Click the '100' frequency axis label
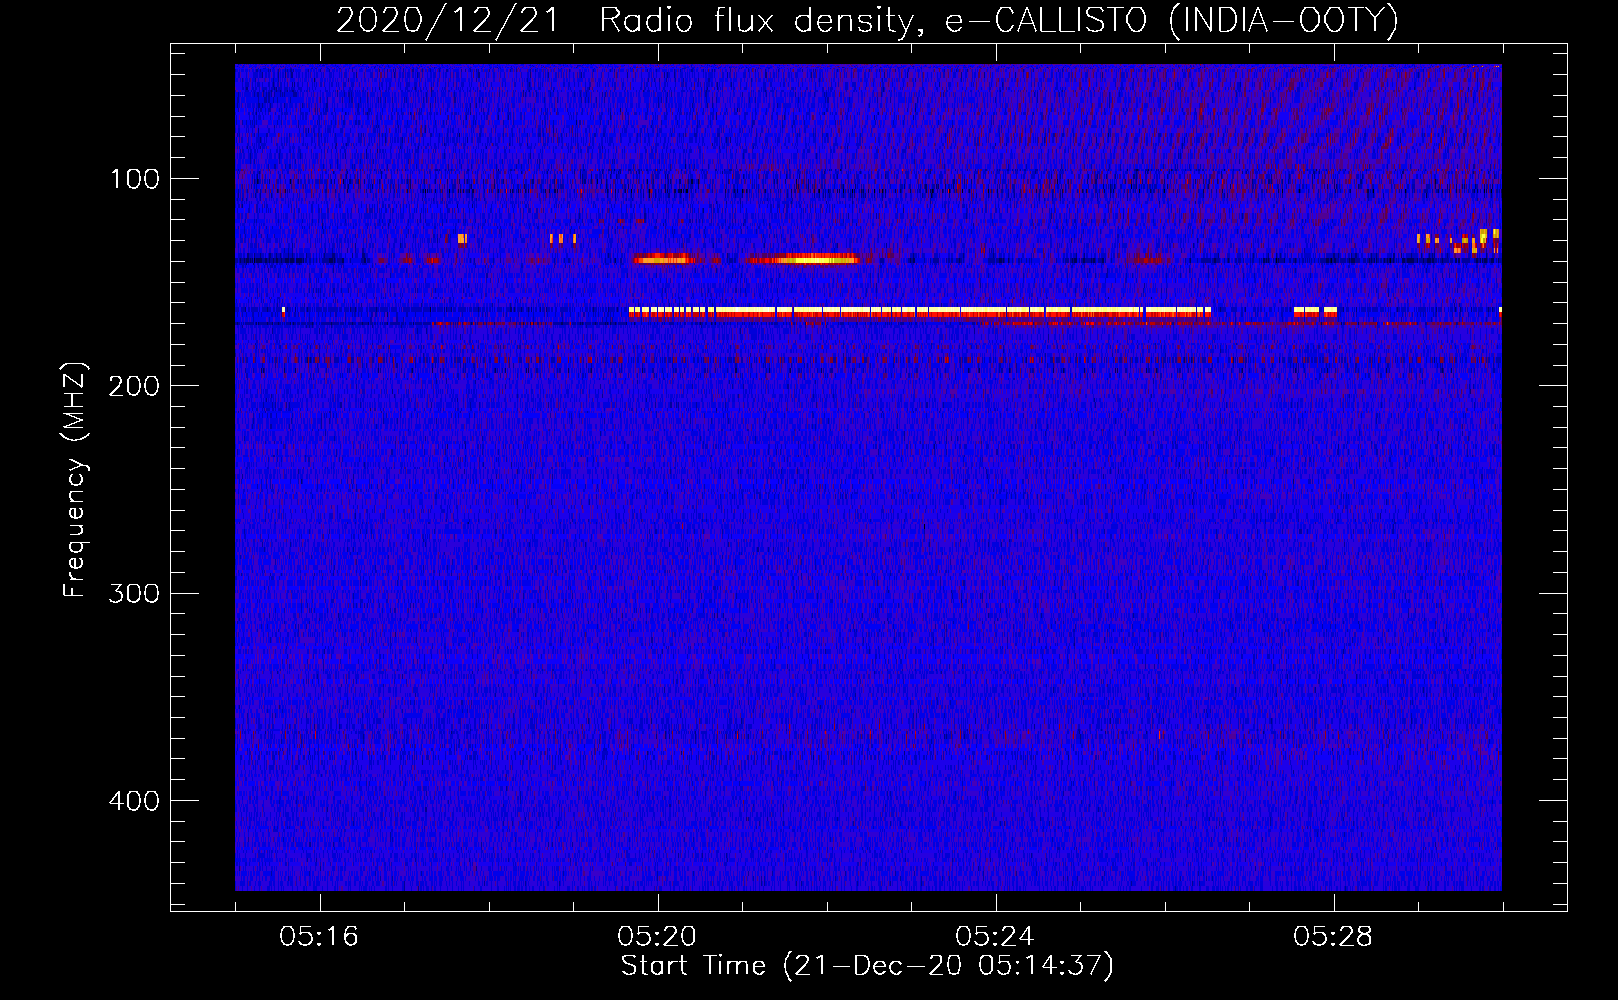1618x1000 pixels. [135, 180]
